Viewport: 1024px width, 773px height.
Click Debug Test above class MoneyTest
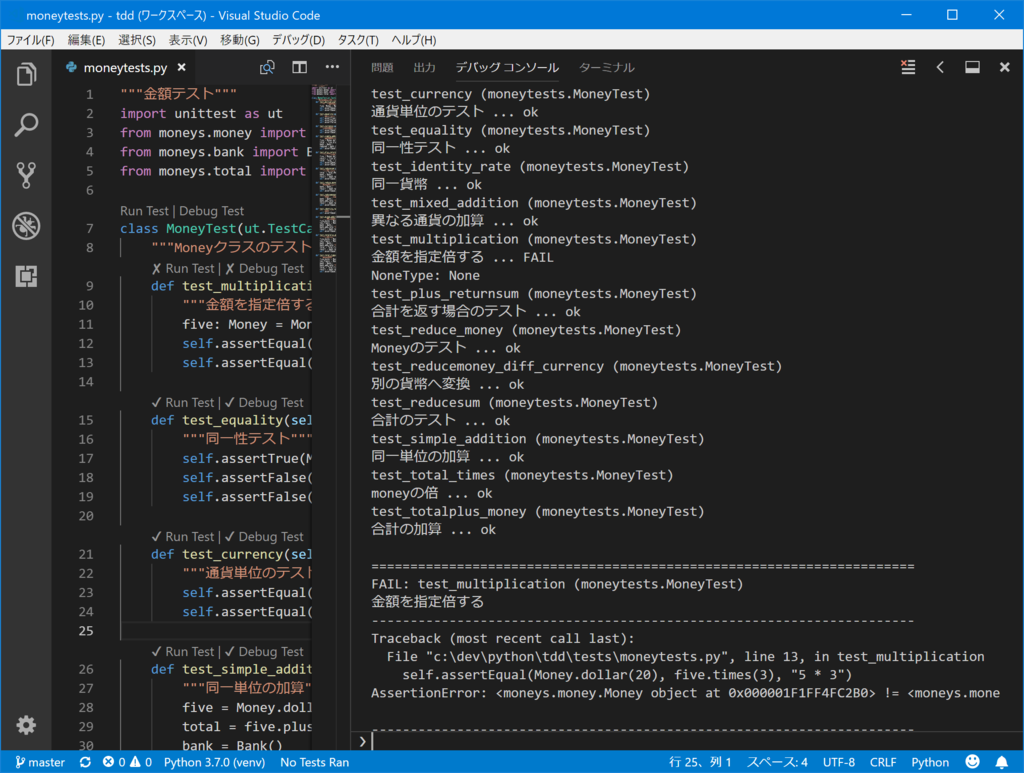click(x=212, y=211)
